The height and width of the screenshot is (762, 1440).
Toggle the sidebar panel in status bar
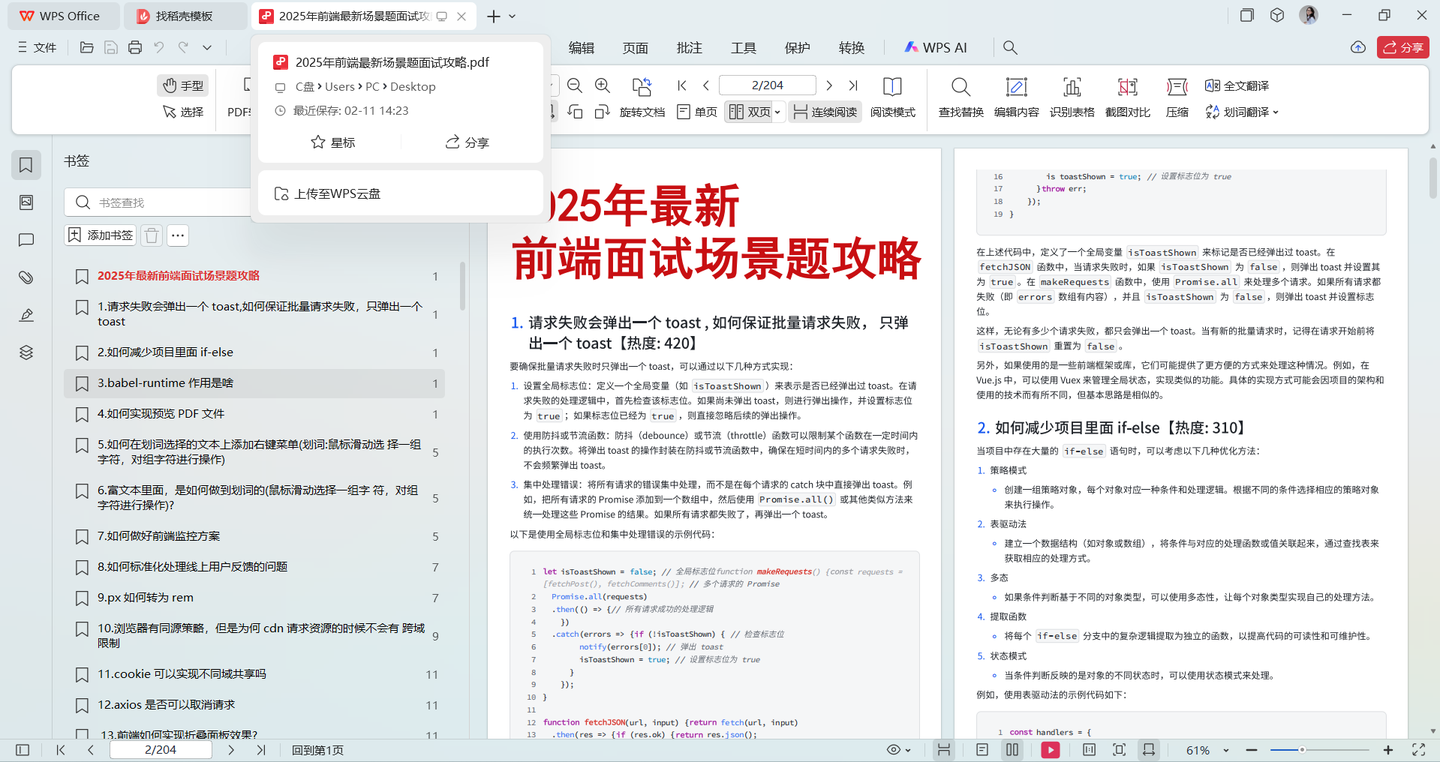pos(22,749)
